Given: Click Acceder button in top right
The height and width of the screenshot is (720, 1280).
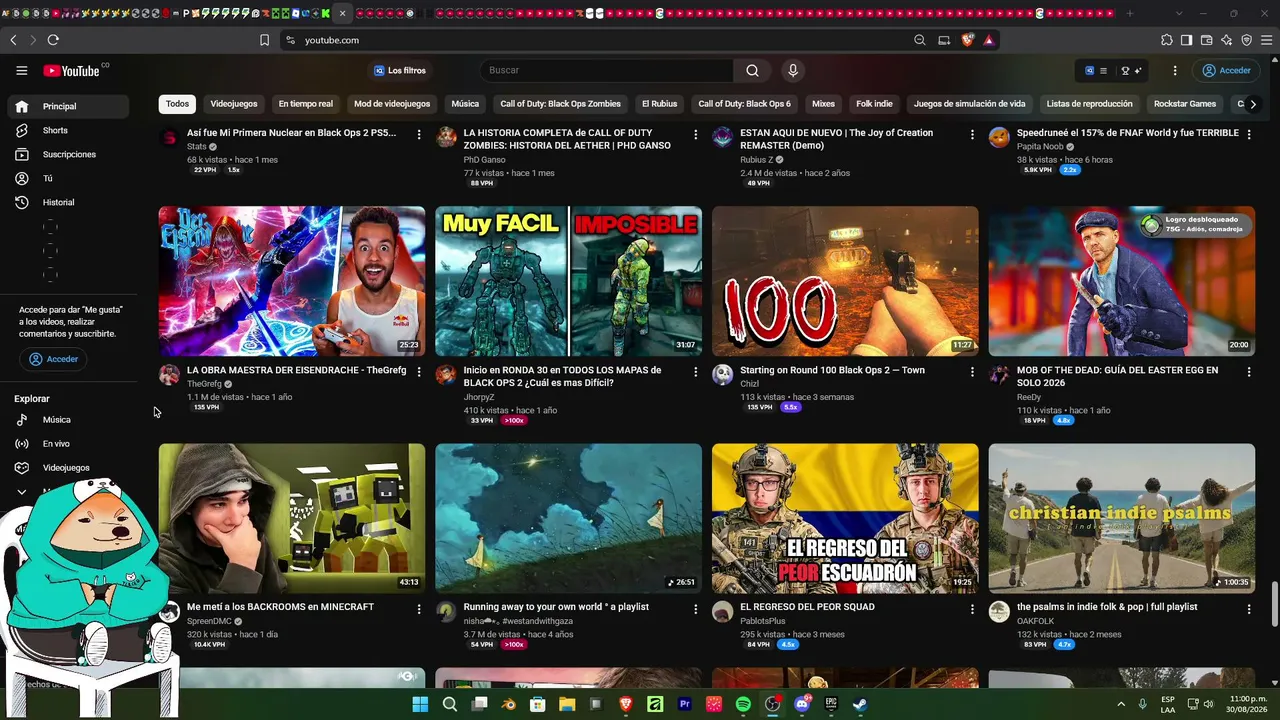Looking at the screenshot, I should click(x=1227, y=71).
